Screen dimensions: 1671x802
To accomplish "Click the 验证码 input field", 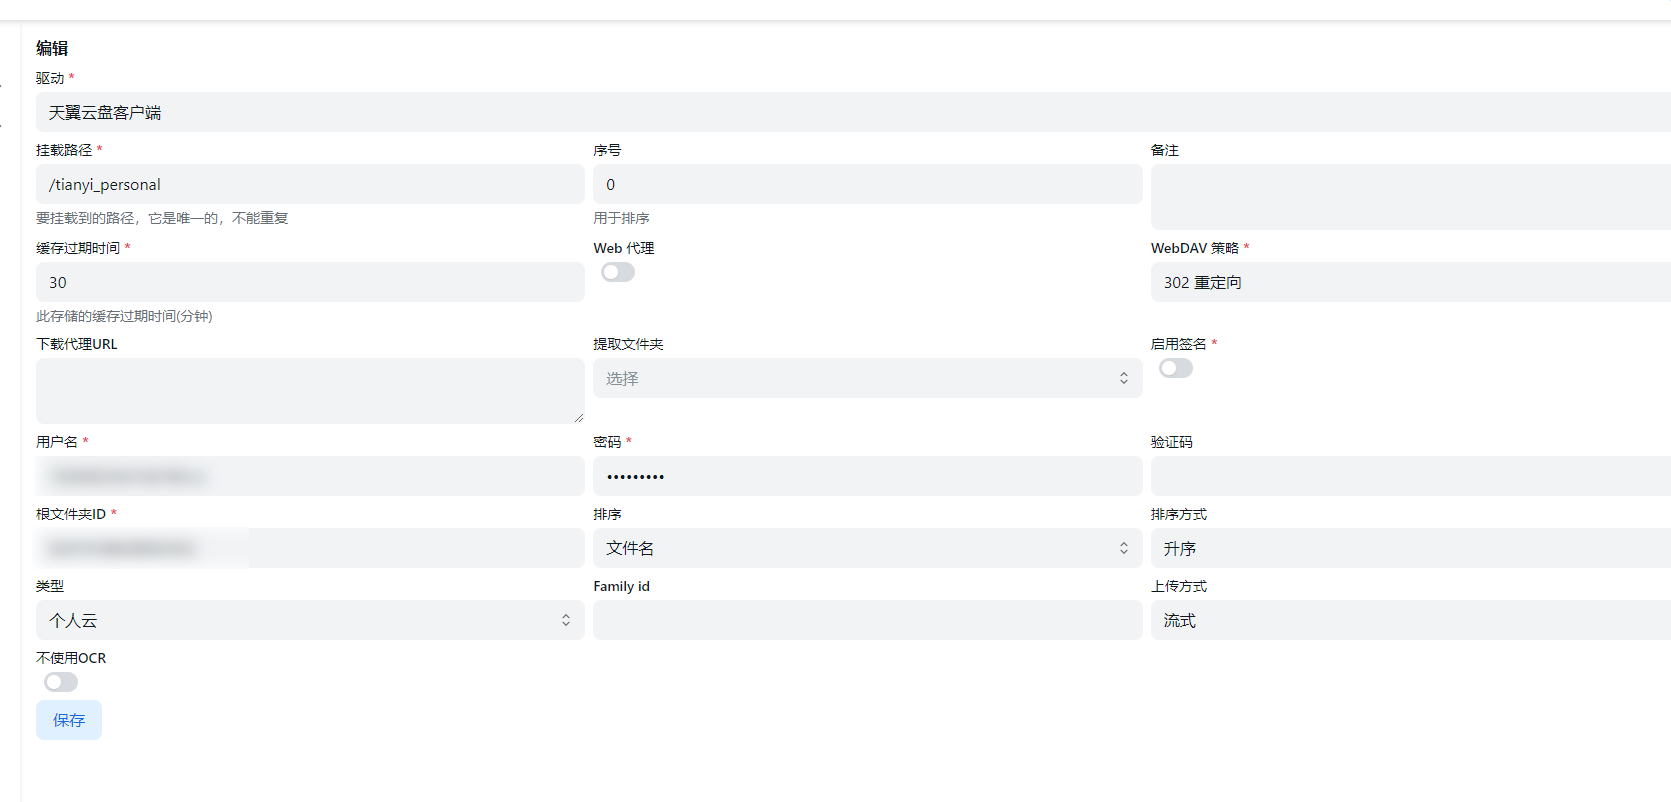I will click(1408, 476).
